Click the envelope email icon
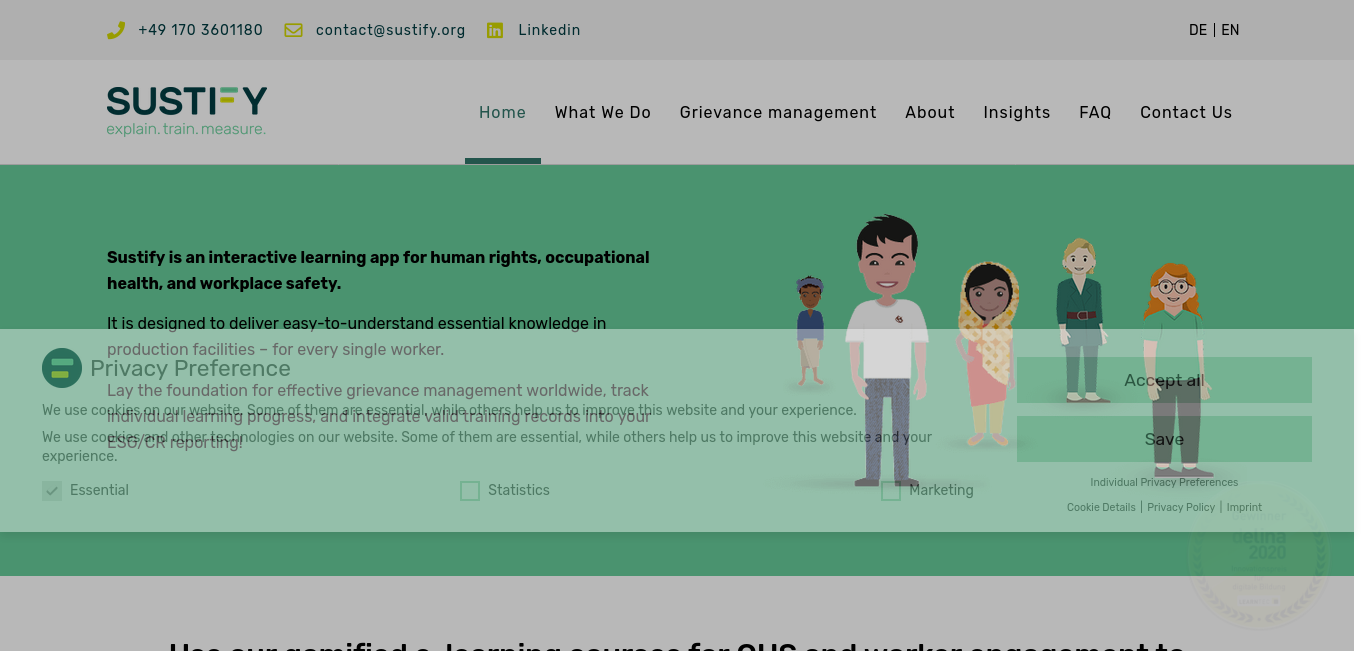 click(x=293, y=30)
